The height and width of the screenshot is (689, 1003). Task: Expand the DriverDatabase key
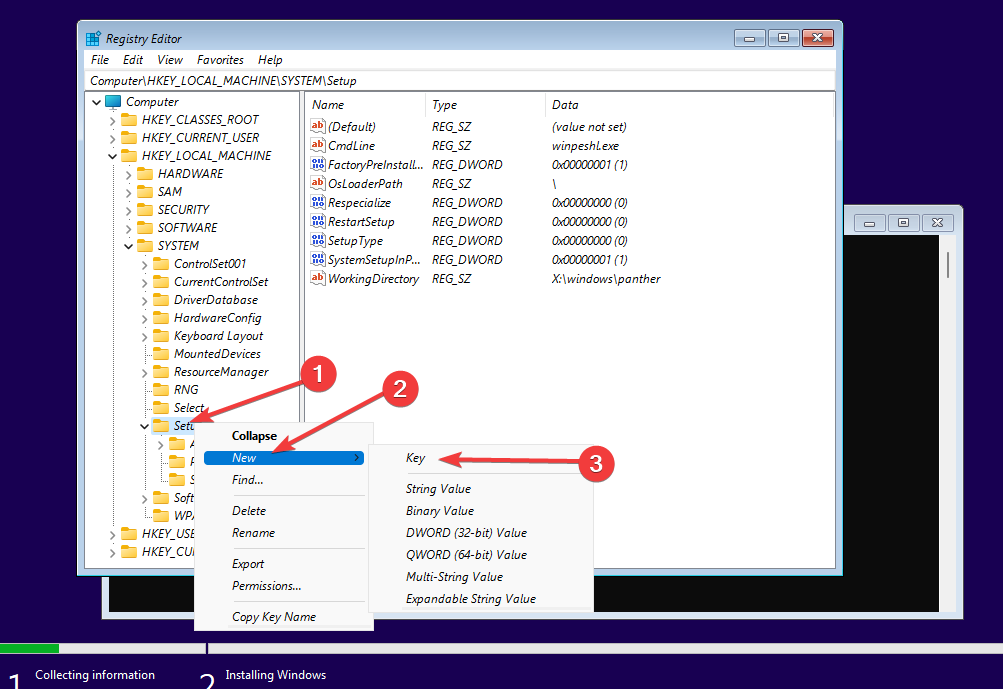tap(145, 300)
